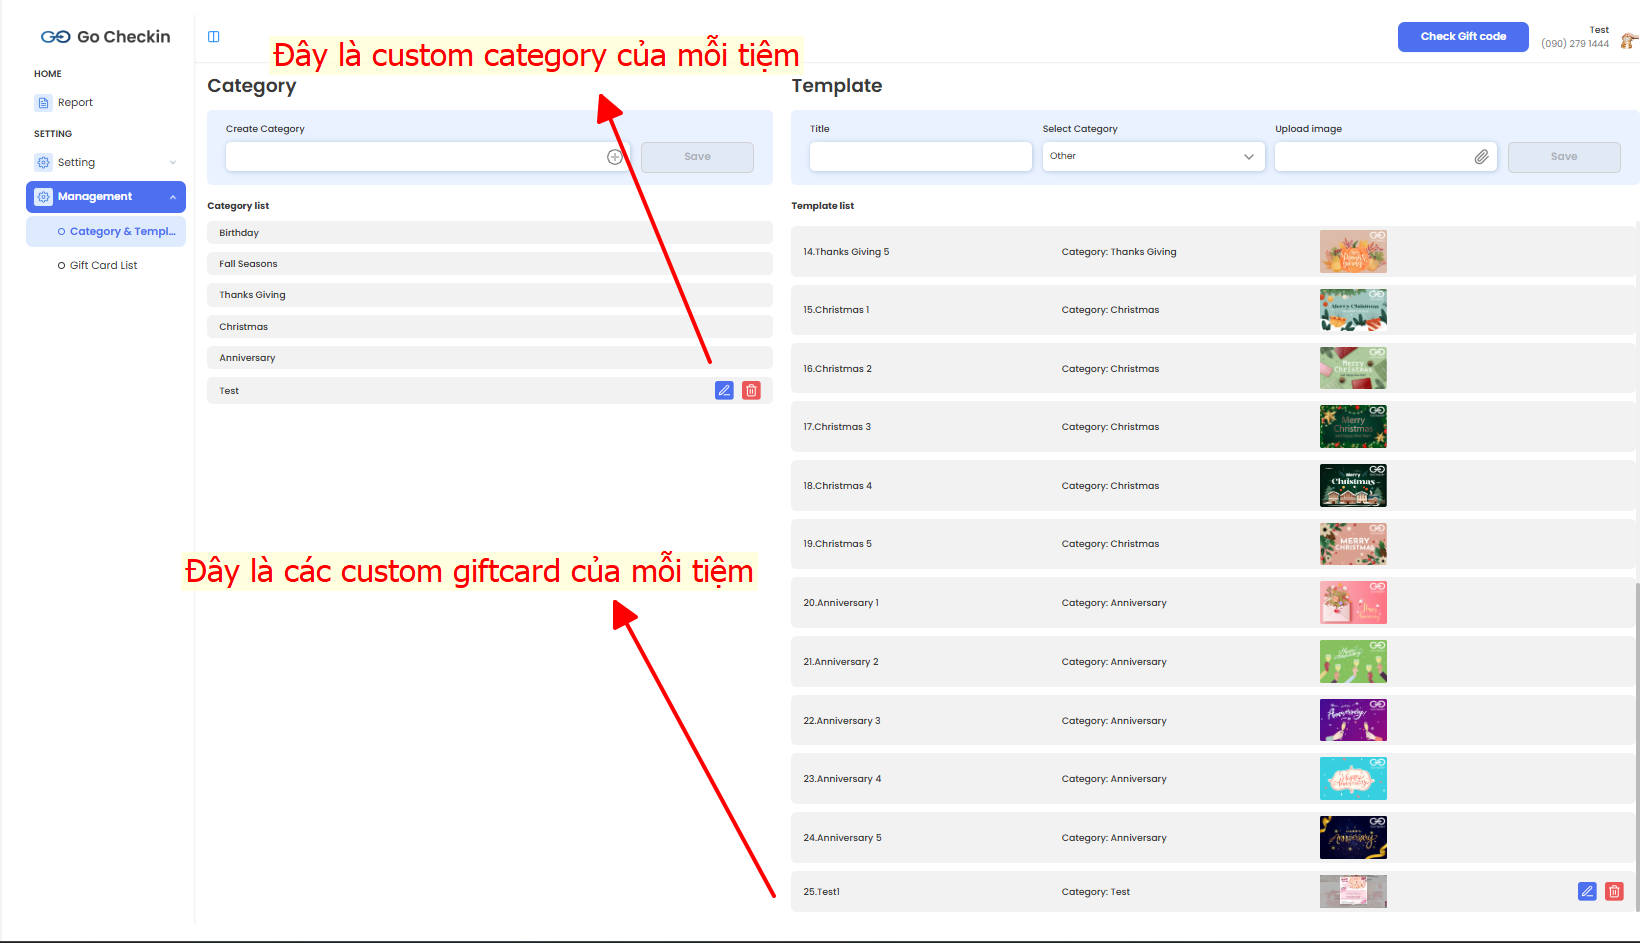1640x943 pixels.
Task: Open the Report page from sidebar
Action: click(x=75, y=103)
